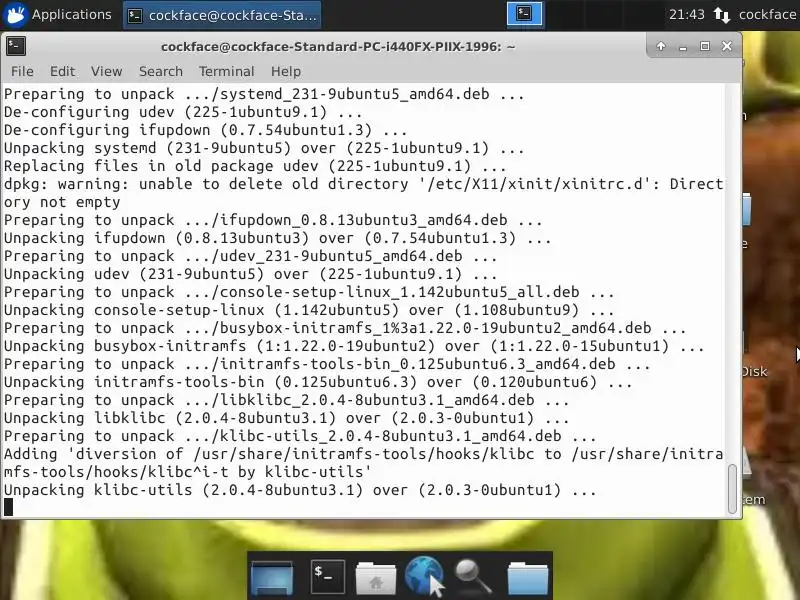Click 'Unpacking busybox-initramfs' output line
This screenshot has height=600, width=800.
tap(354, 346)
